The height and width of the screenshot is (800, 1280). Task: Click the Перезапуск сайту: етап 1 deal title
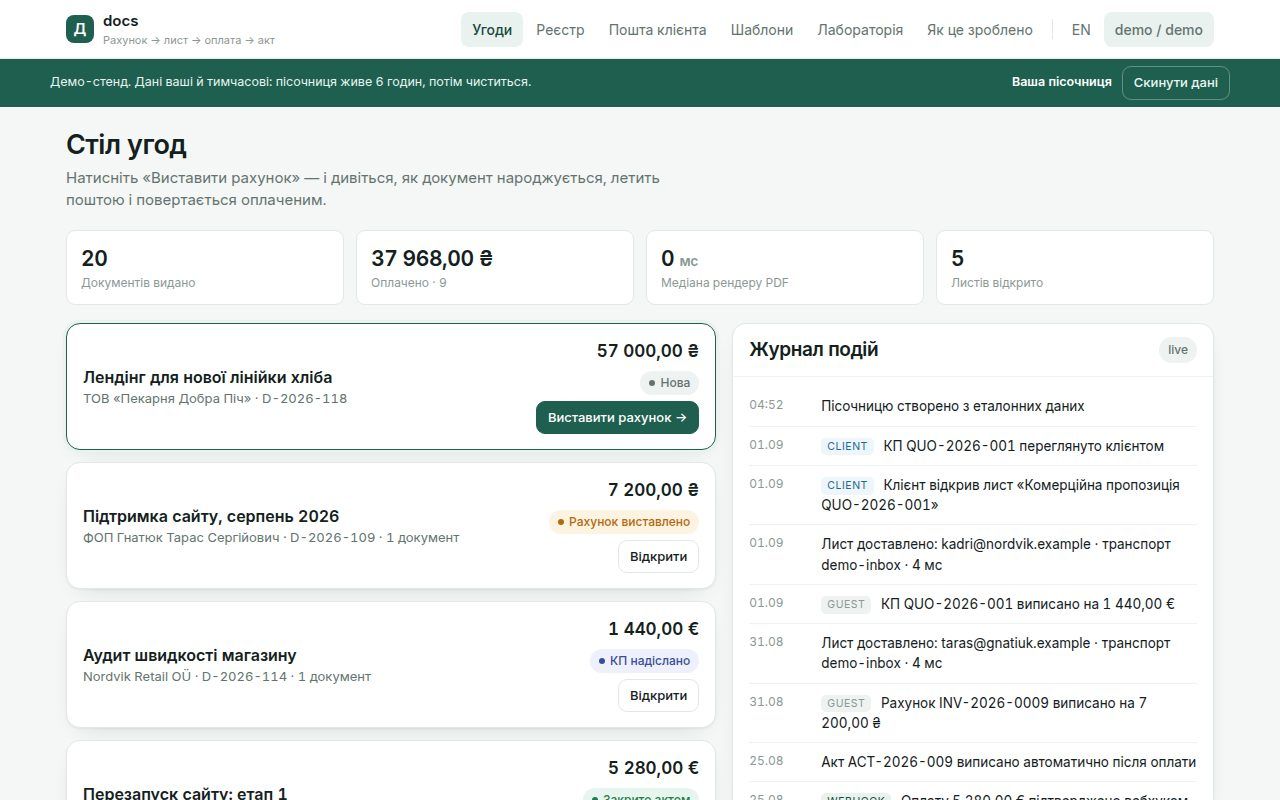click(185, 793)
